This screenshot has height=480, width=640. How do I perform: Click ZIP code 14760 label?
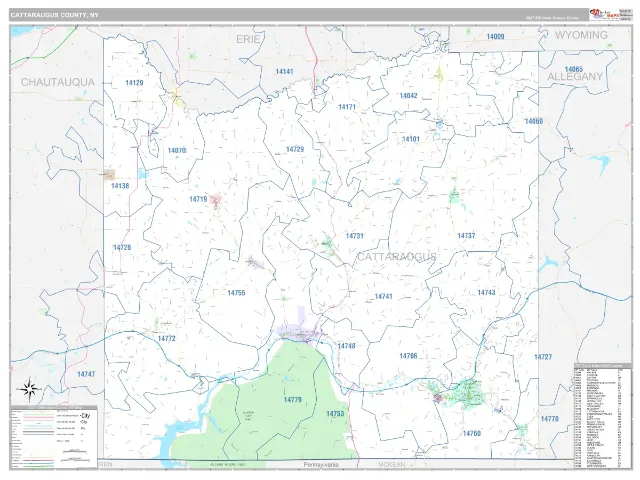472,433
